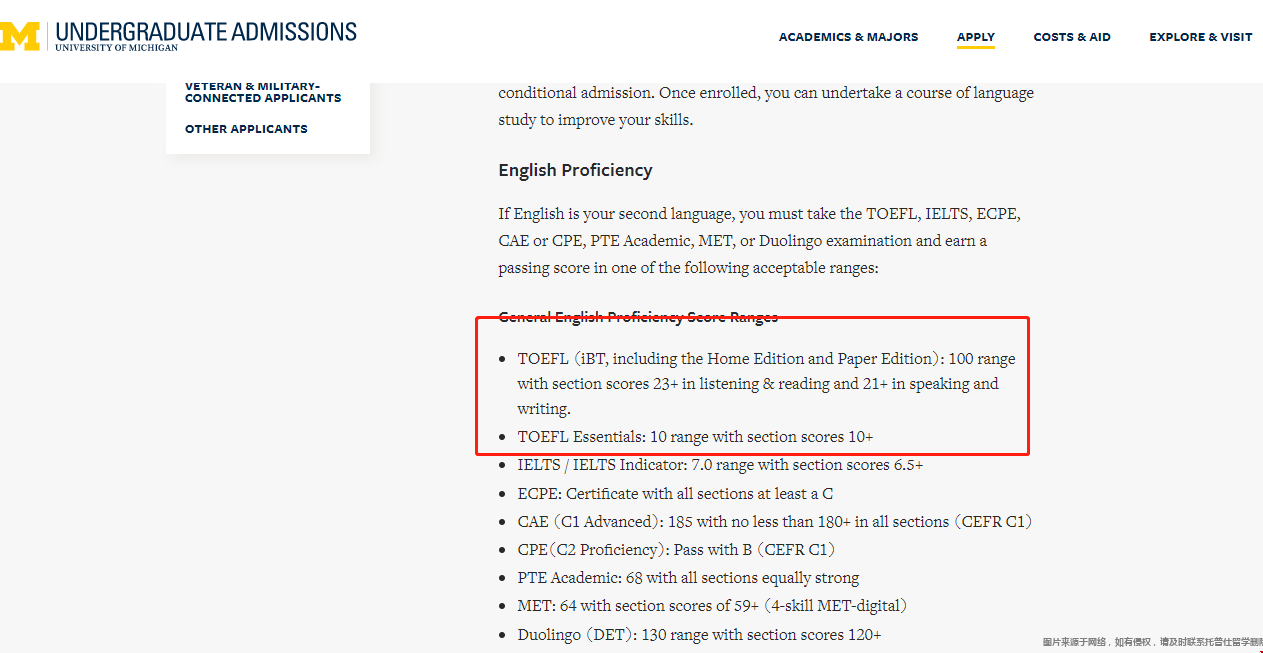Click the PTE Academic score line
The height and width of the screenshot is (653, 1263).
click(x=688, y=578)
